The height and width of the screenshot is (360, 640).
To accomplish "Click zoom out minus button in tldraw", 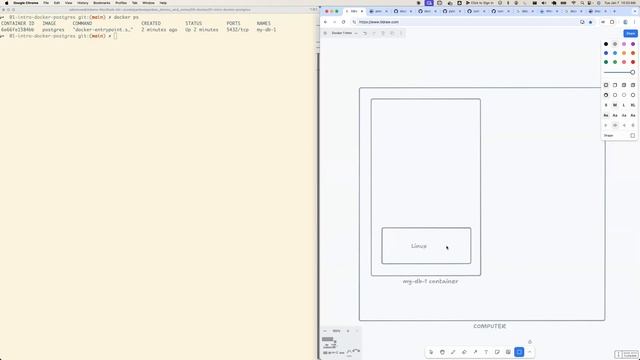I will 325,331.
